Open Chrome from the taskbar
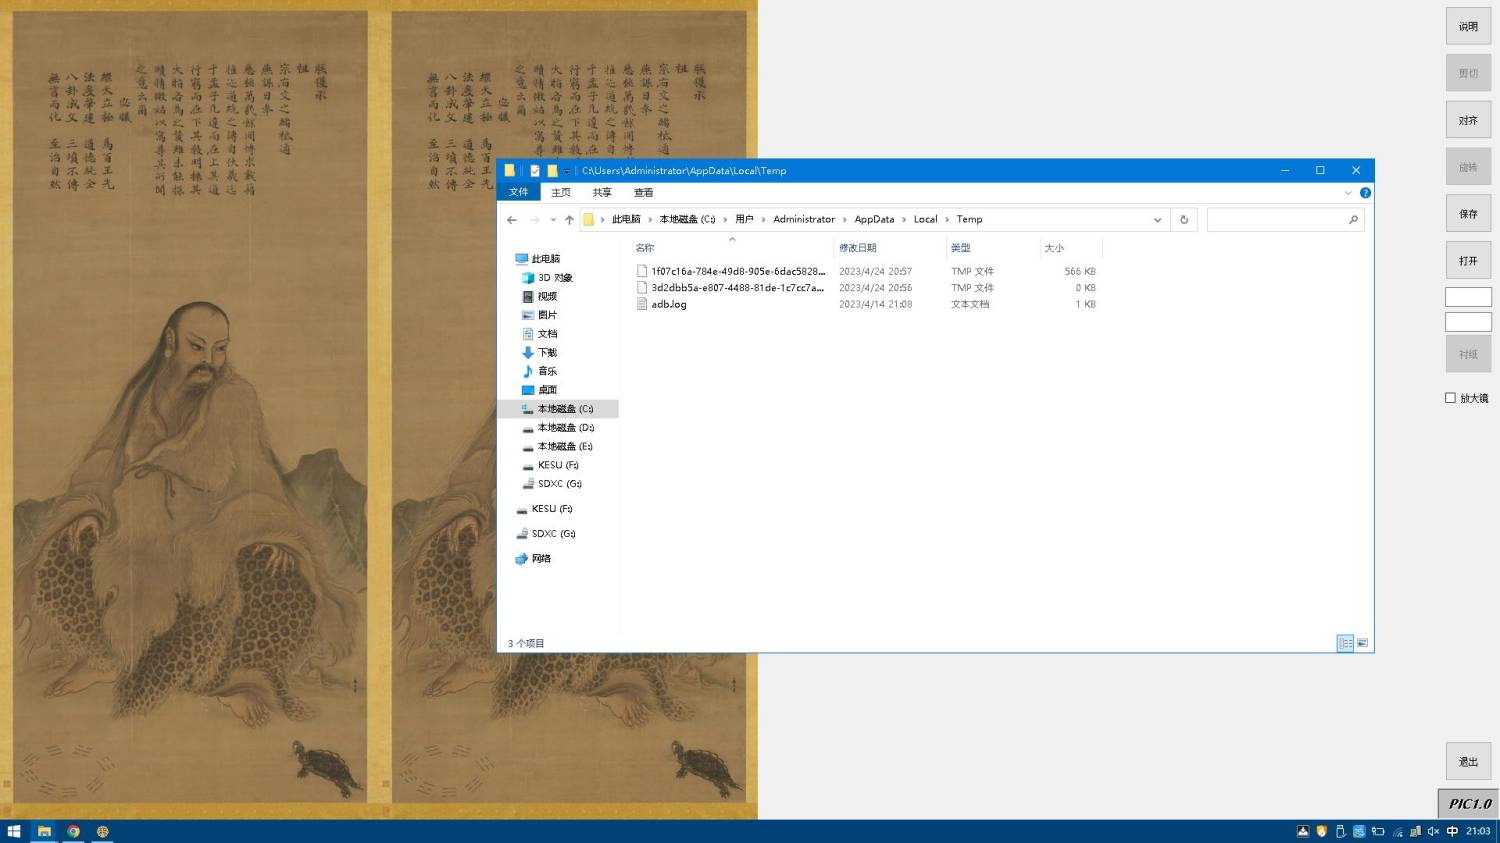Screen dimensions: 1500x843 pyautogui.click(x=73, y=831)
